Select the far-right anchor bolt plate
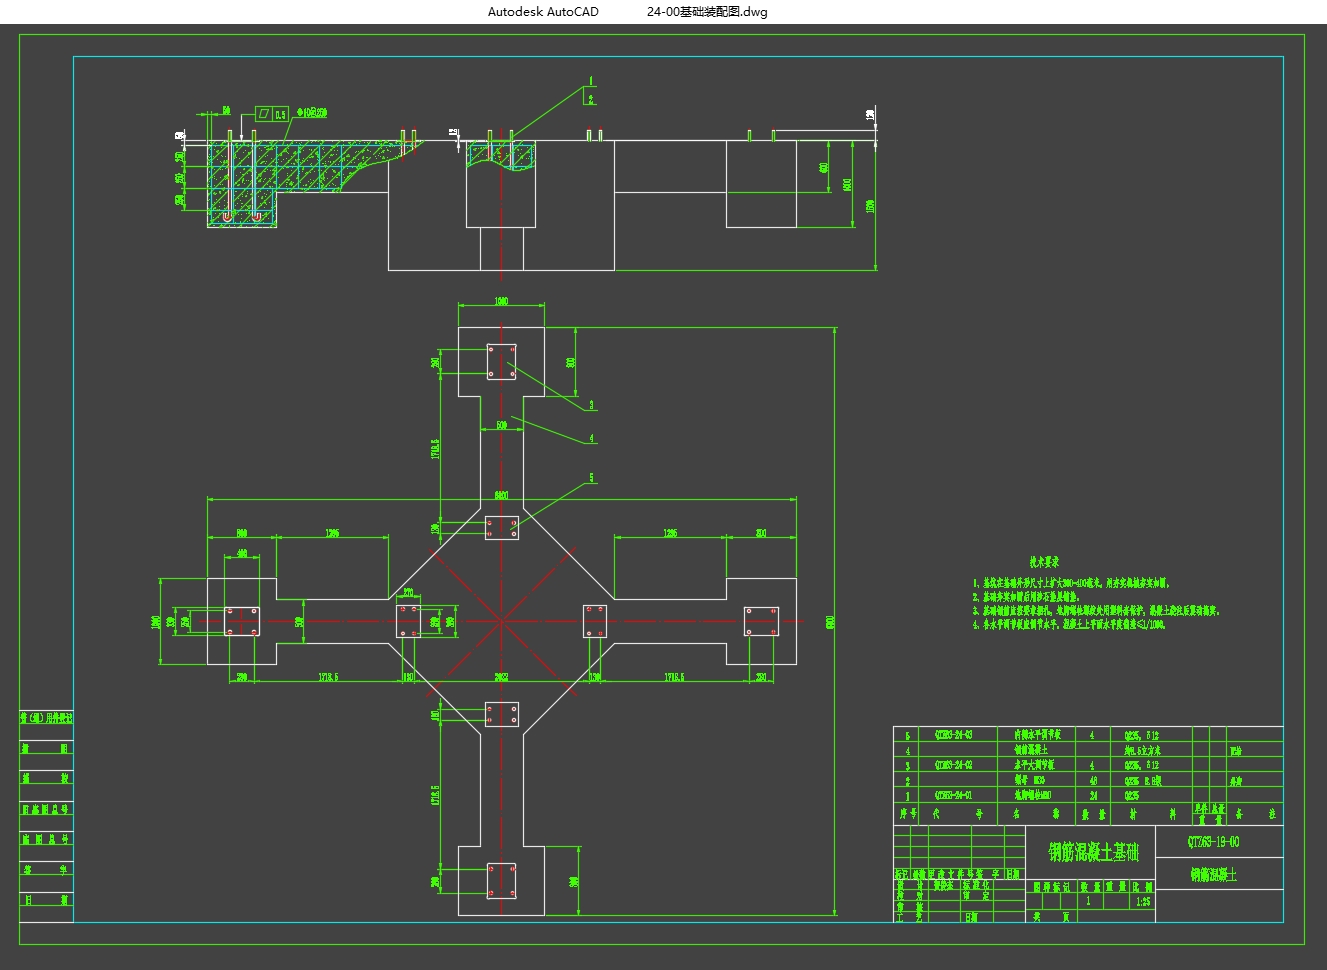Image resolution: width=1327 pixels, height=970 pixels. click(x=761, y=621)
